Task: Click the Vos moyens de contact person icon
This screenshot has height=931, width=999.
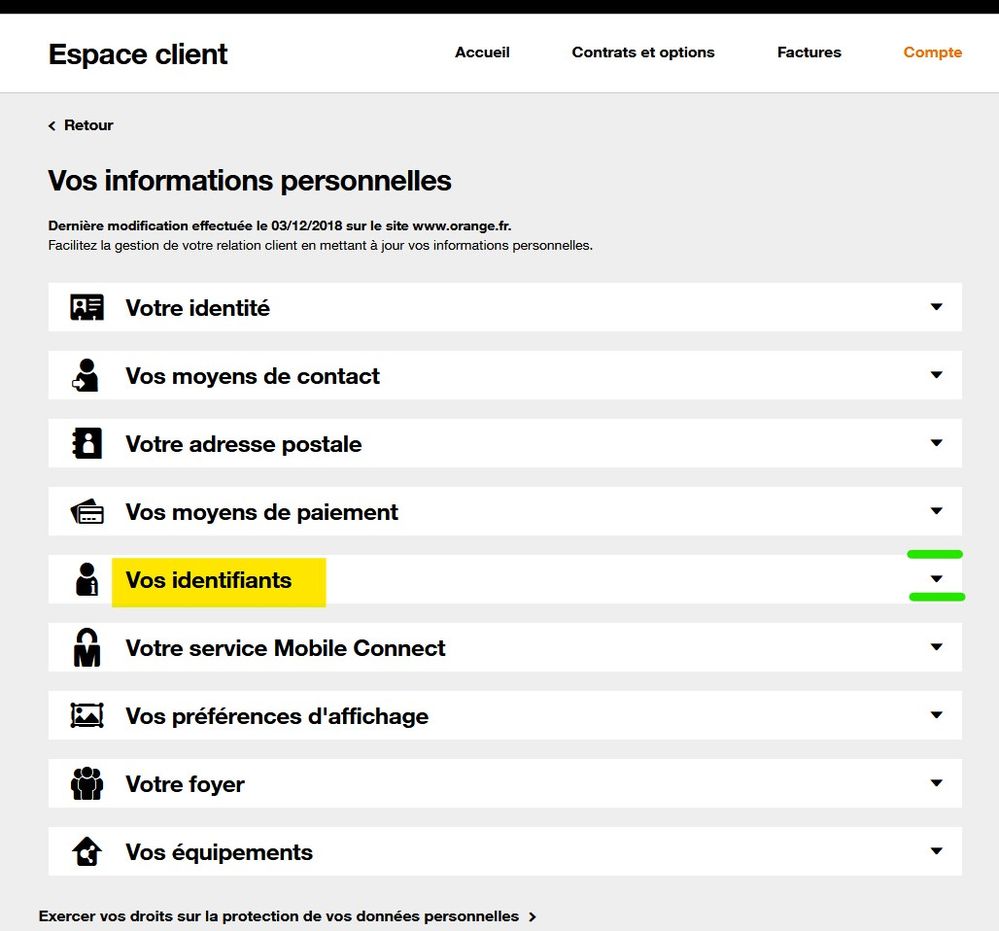Action: pyautogui.click(x=86, y=375)
